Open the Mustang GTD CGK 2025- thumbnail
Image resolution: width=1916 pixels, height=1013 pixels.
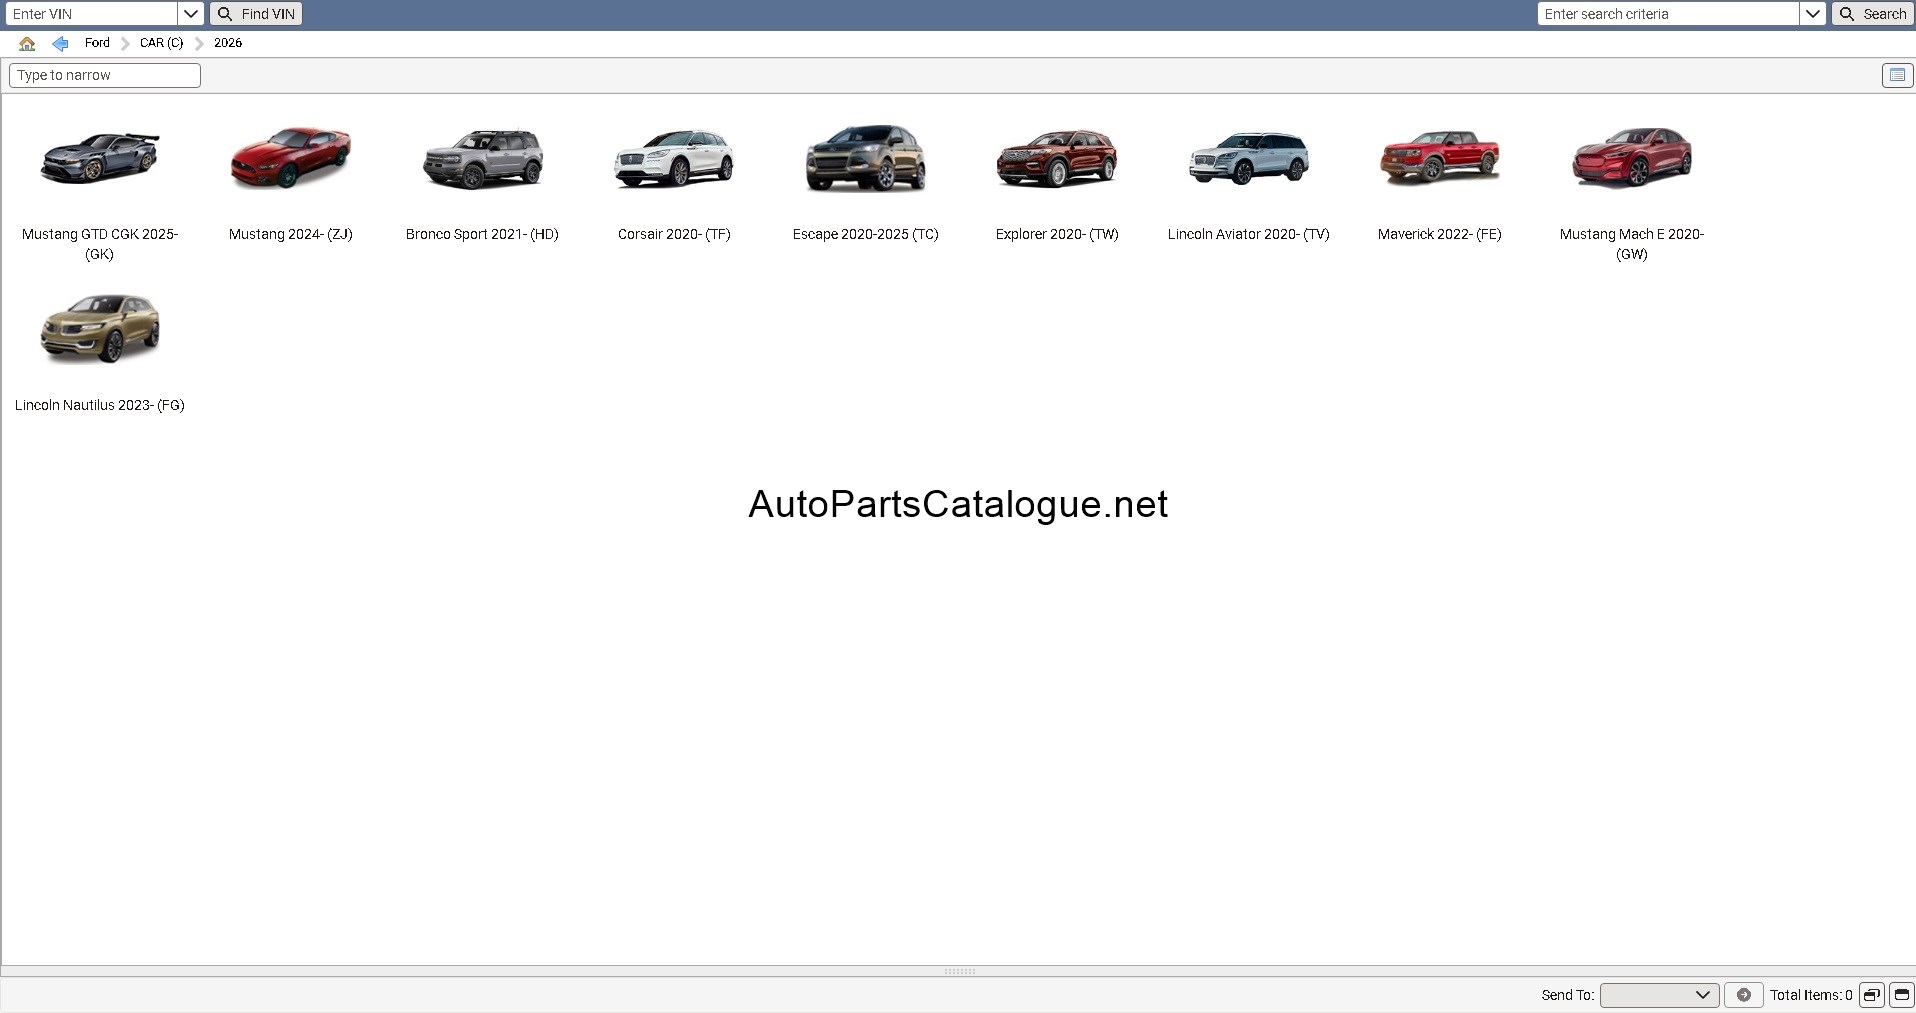click(x=100, y=158)
